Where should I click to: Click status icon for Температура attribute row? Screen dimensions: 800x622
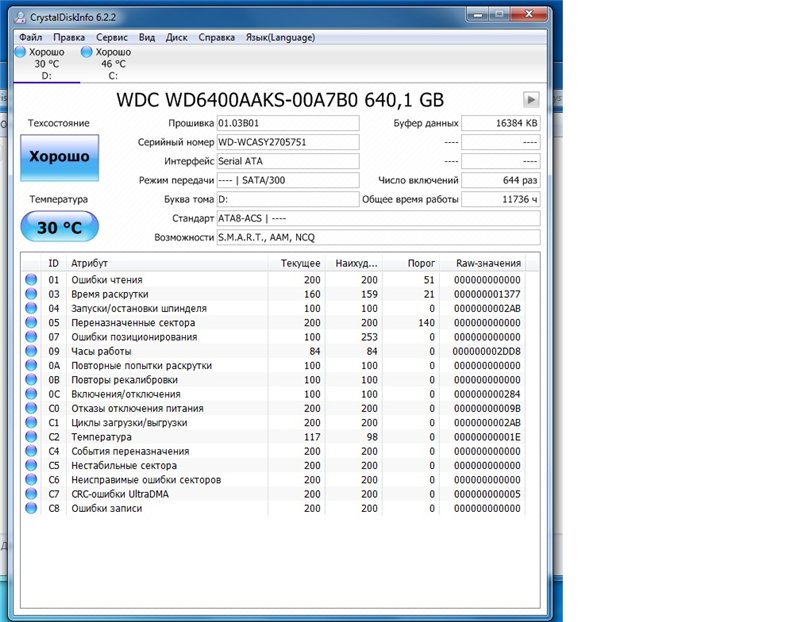(31, 436)
